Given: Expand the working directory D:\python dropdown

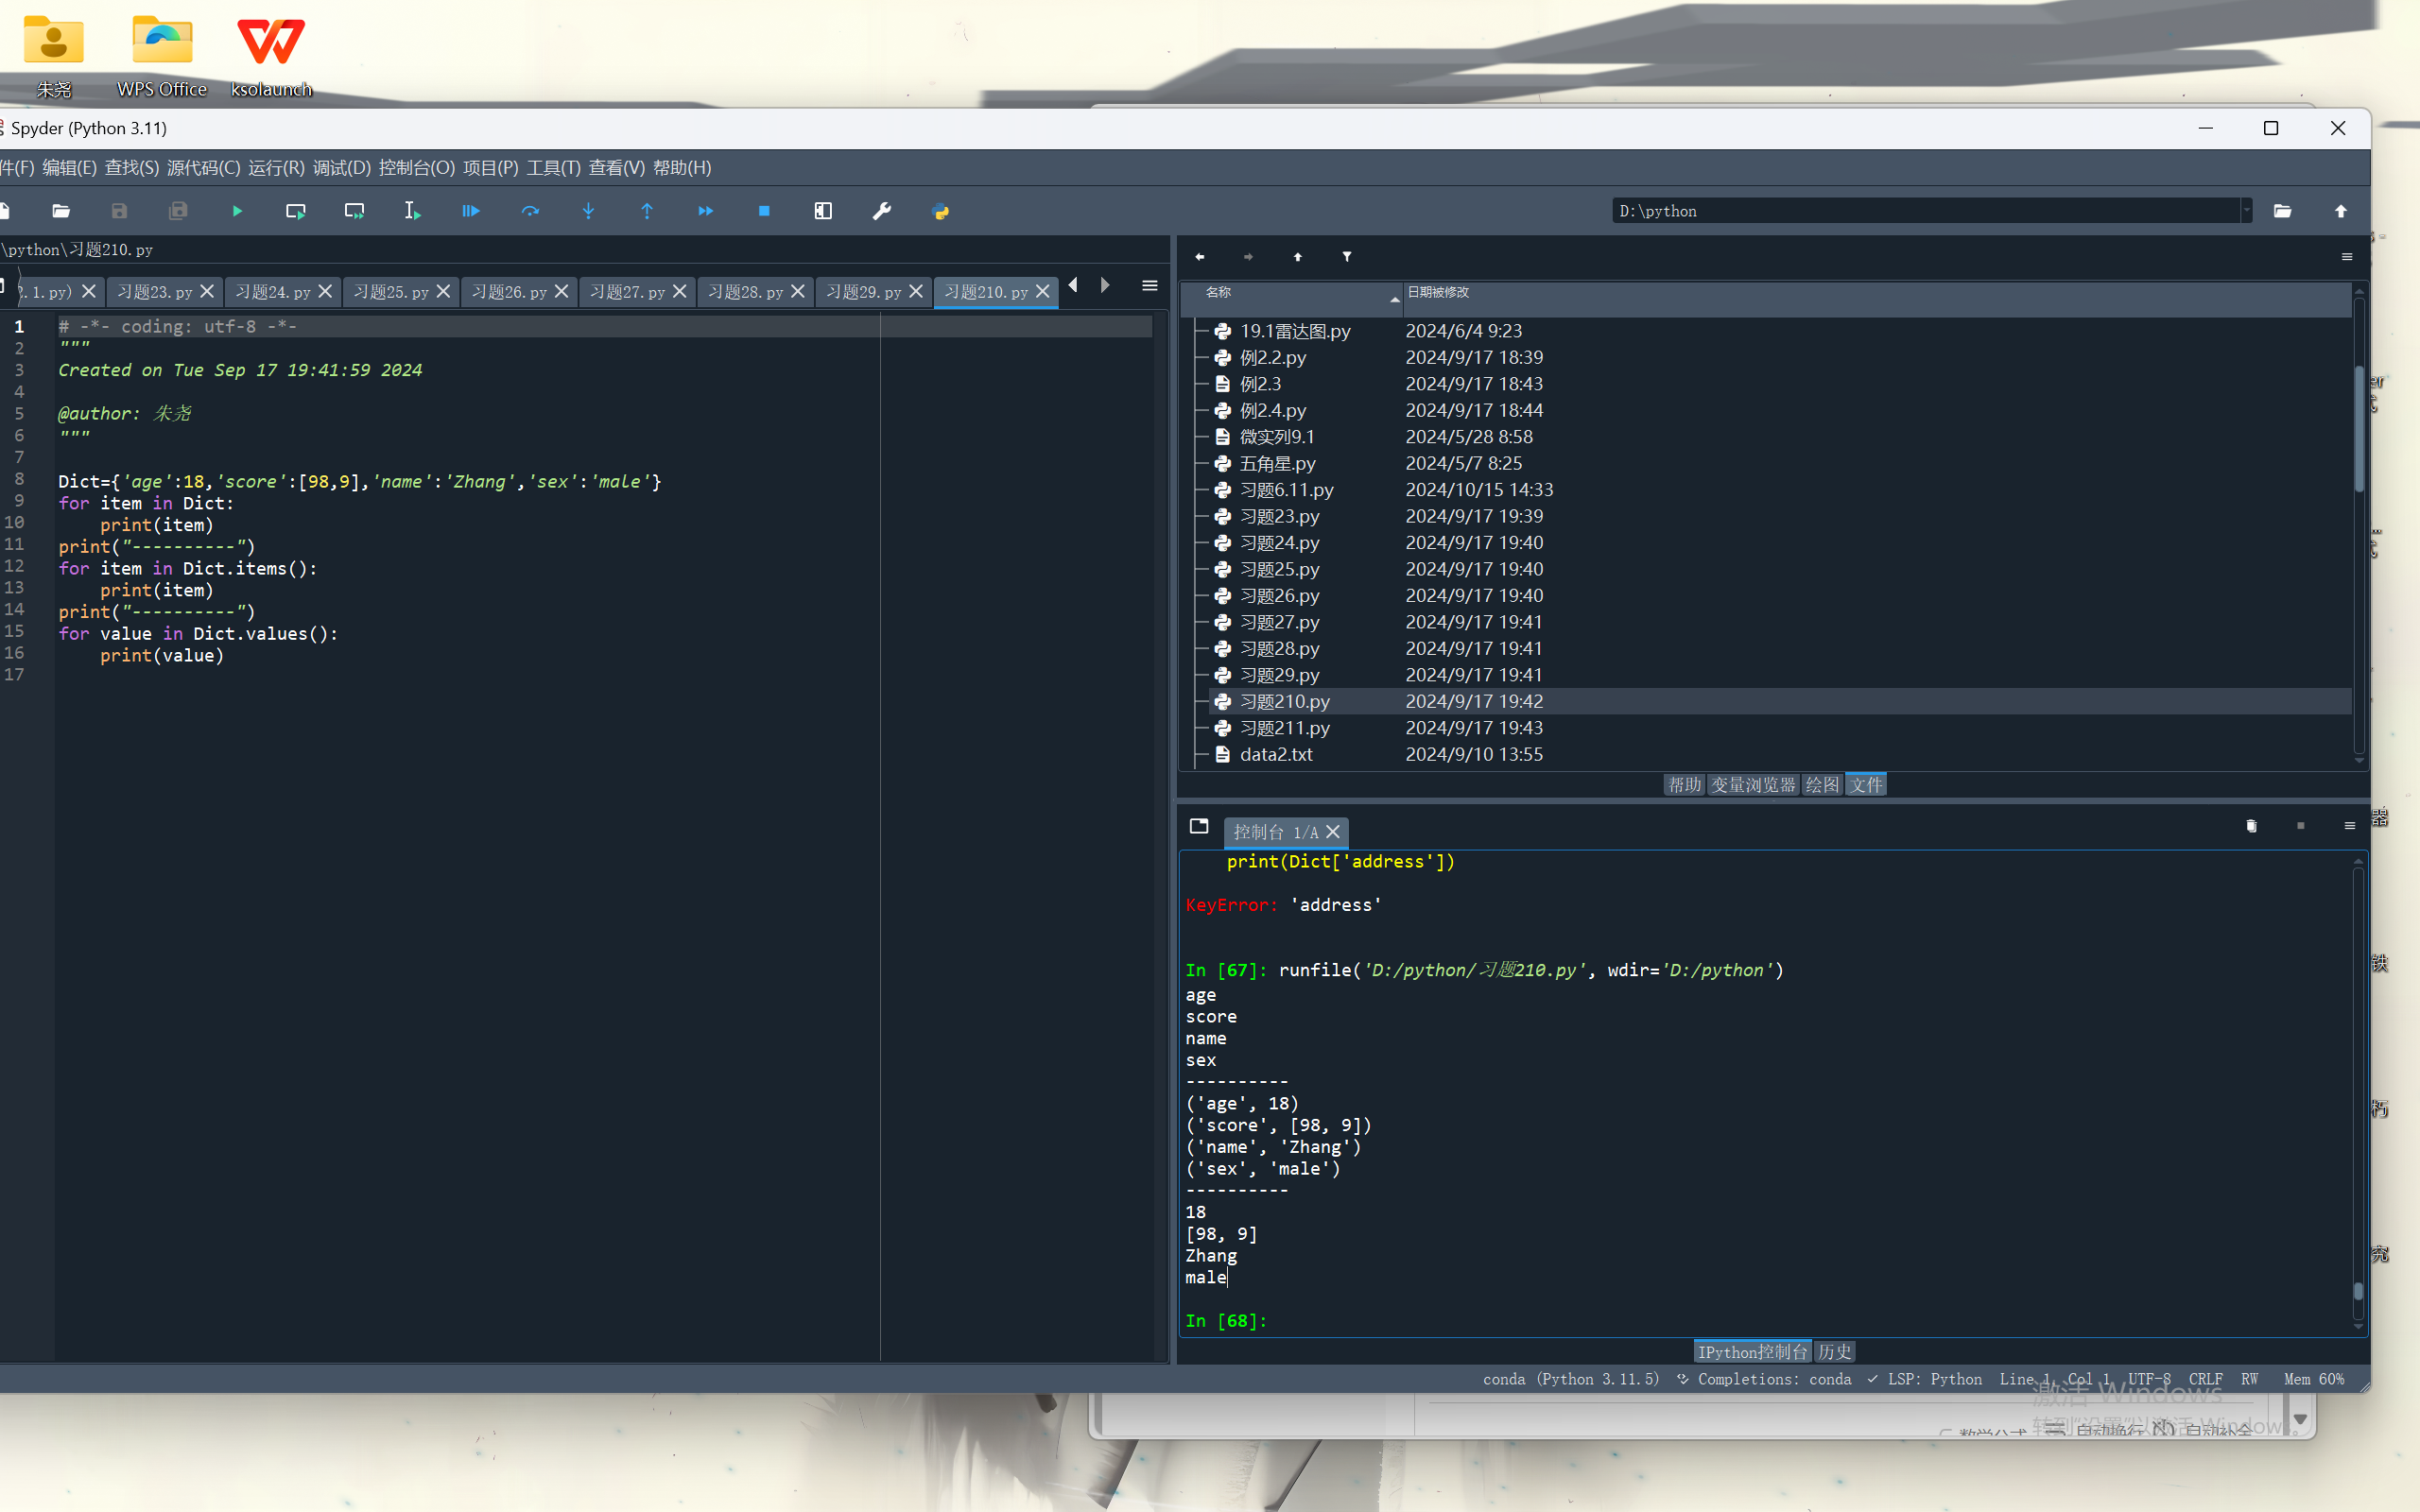Looking at the screenshot, I should 2246,211.
